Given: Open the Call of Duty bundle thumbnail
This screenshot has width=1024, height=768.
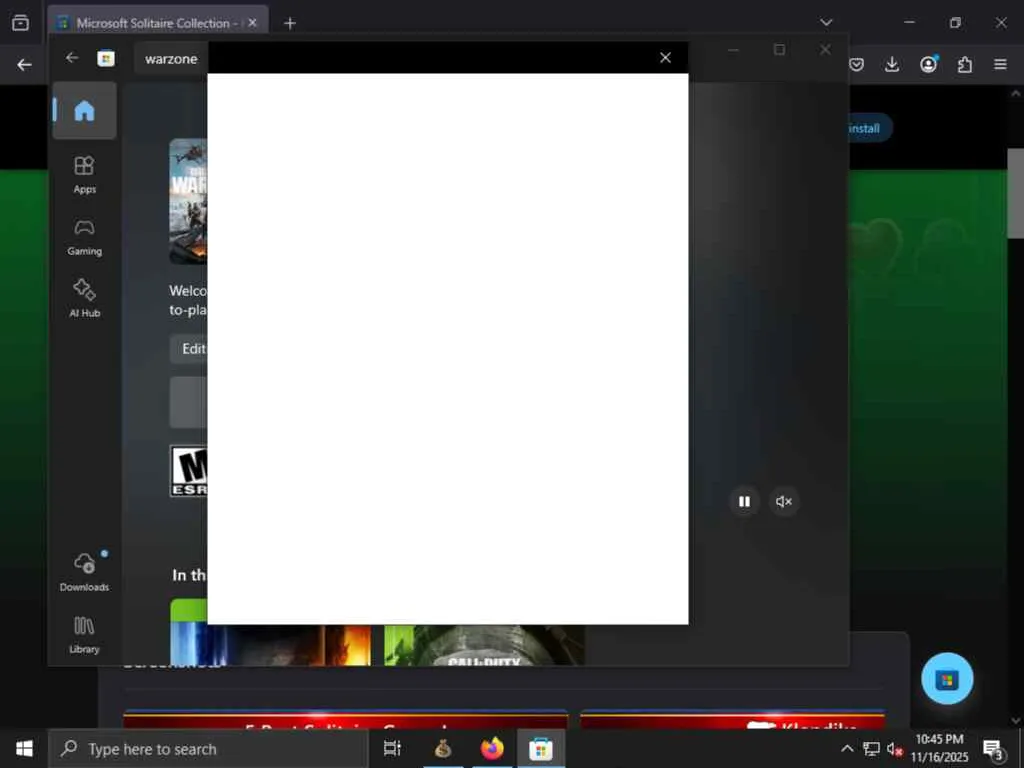Looking at the screenshot, I should (x=484, y=645).
